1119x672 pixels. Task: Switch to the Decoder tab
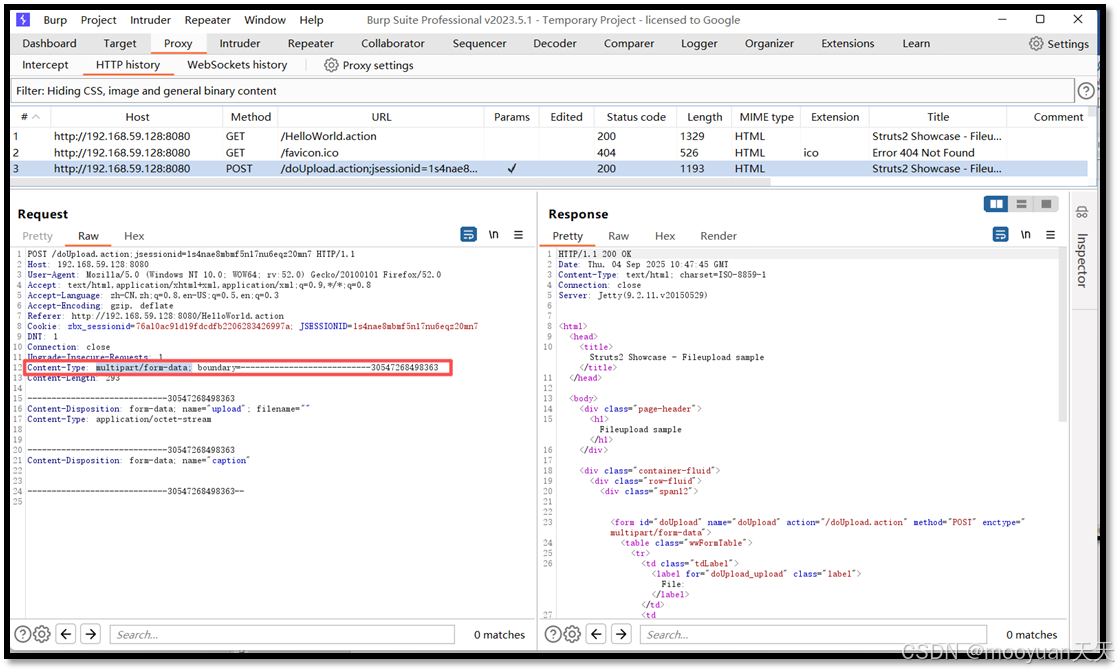tap(555, 44)
